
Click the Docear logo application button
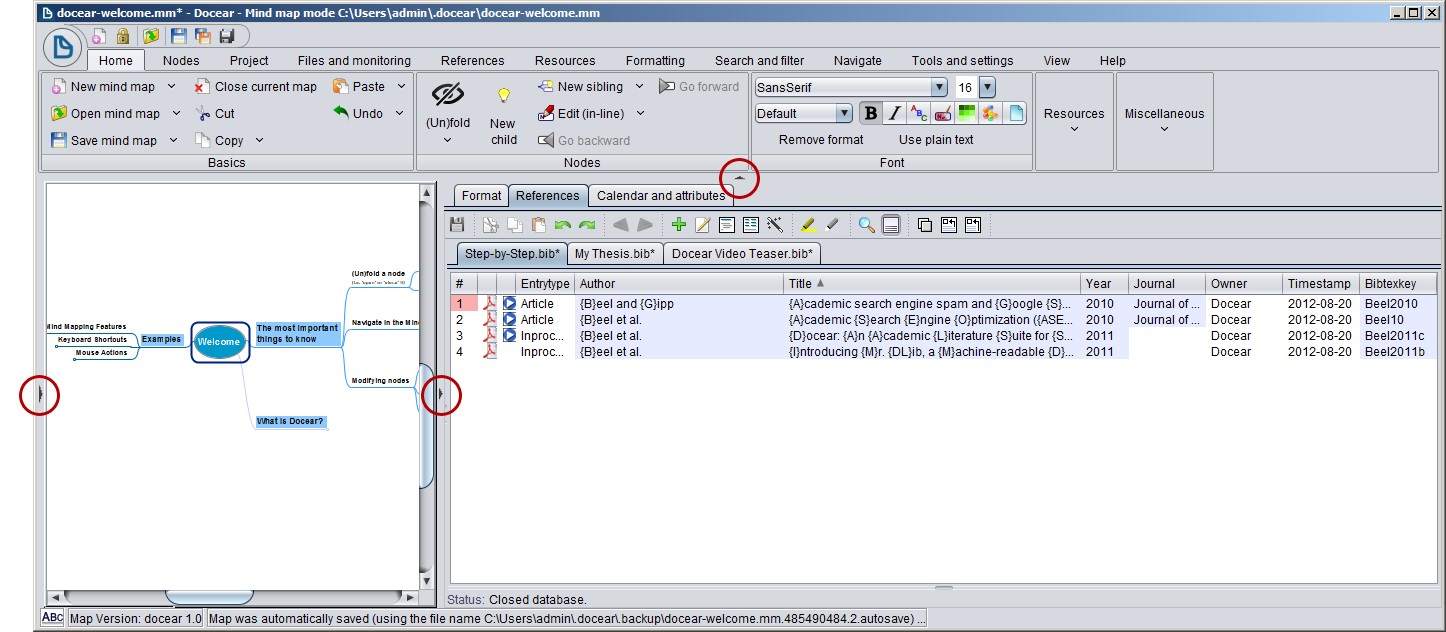tap(63, 47)
